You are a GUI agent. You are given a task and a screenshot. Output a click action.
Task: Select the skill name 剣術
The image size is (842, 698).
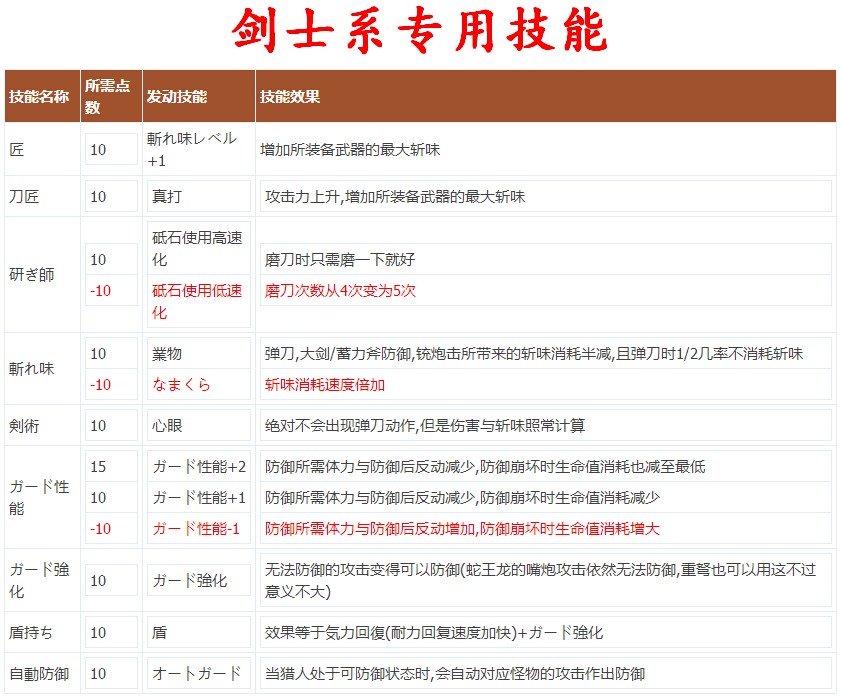pyautogui.click(x=24, y=425)
